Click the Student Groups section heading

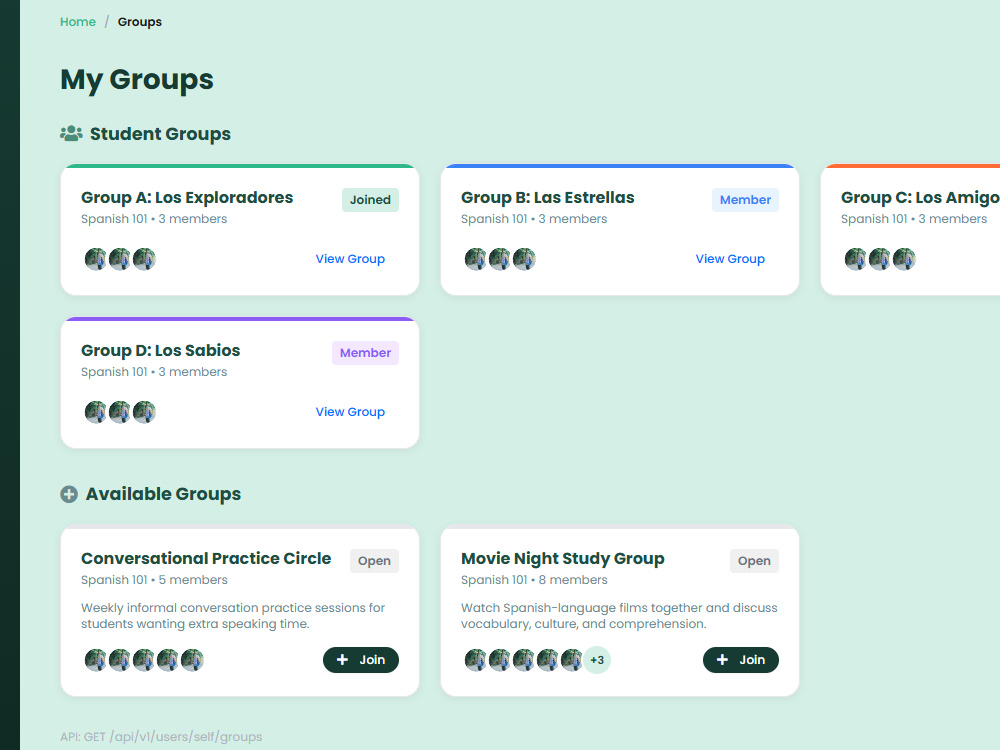pyautogui.click(x=160, y=134)
